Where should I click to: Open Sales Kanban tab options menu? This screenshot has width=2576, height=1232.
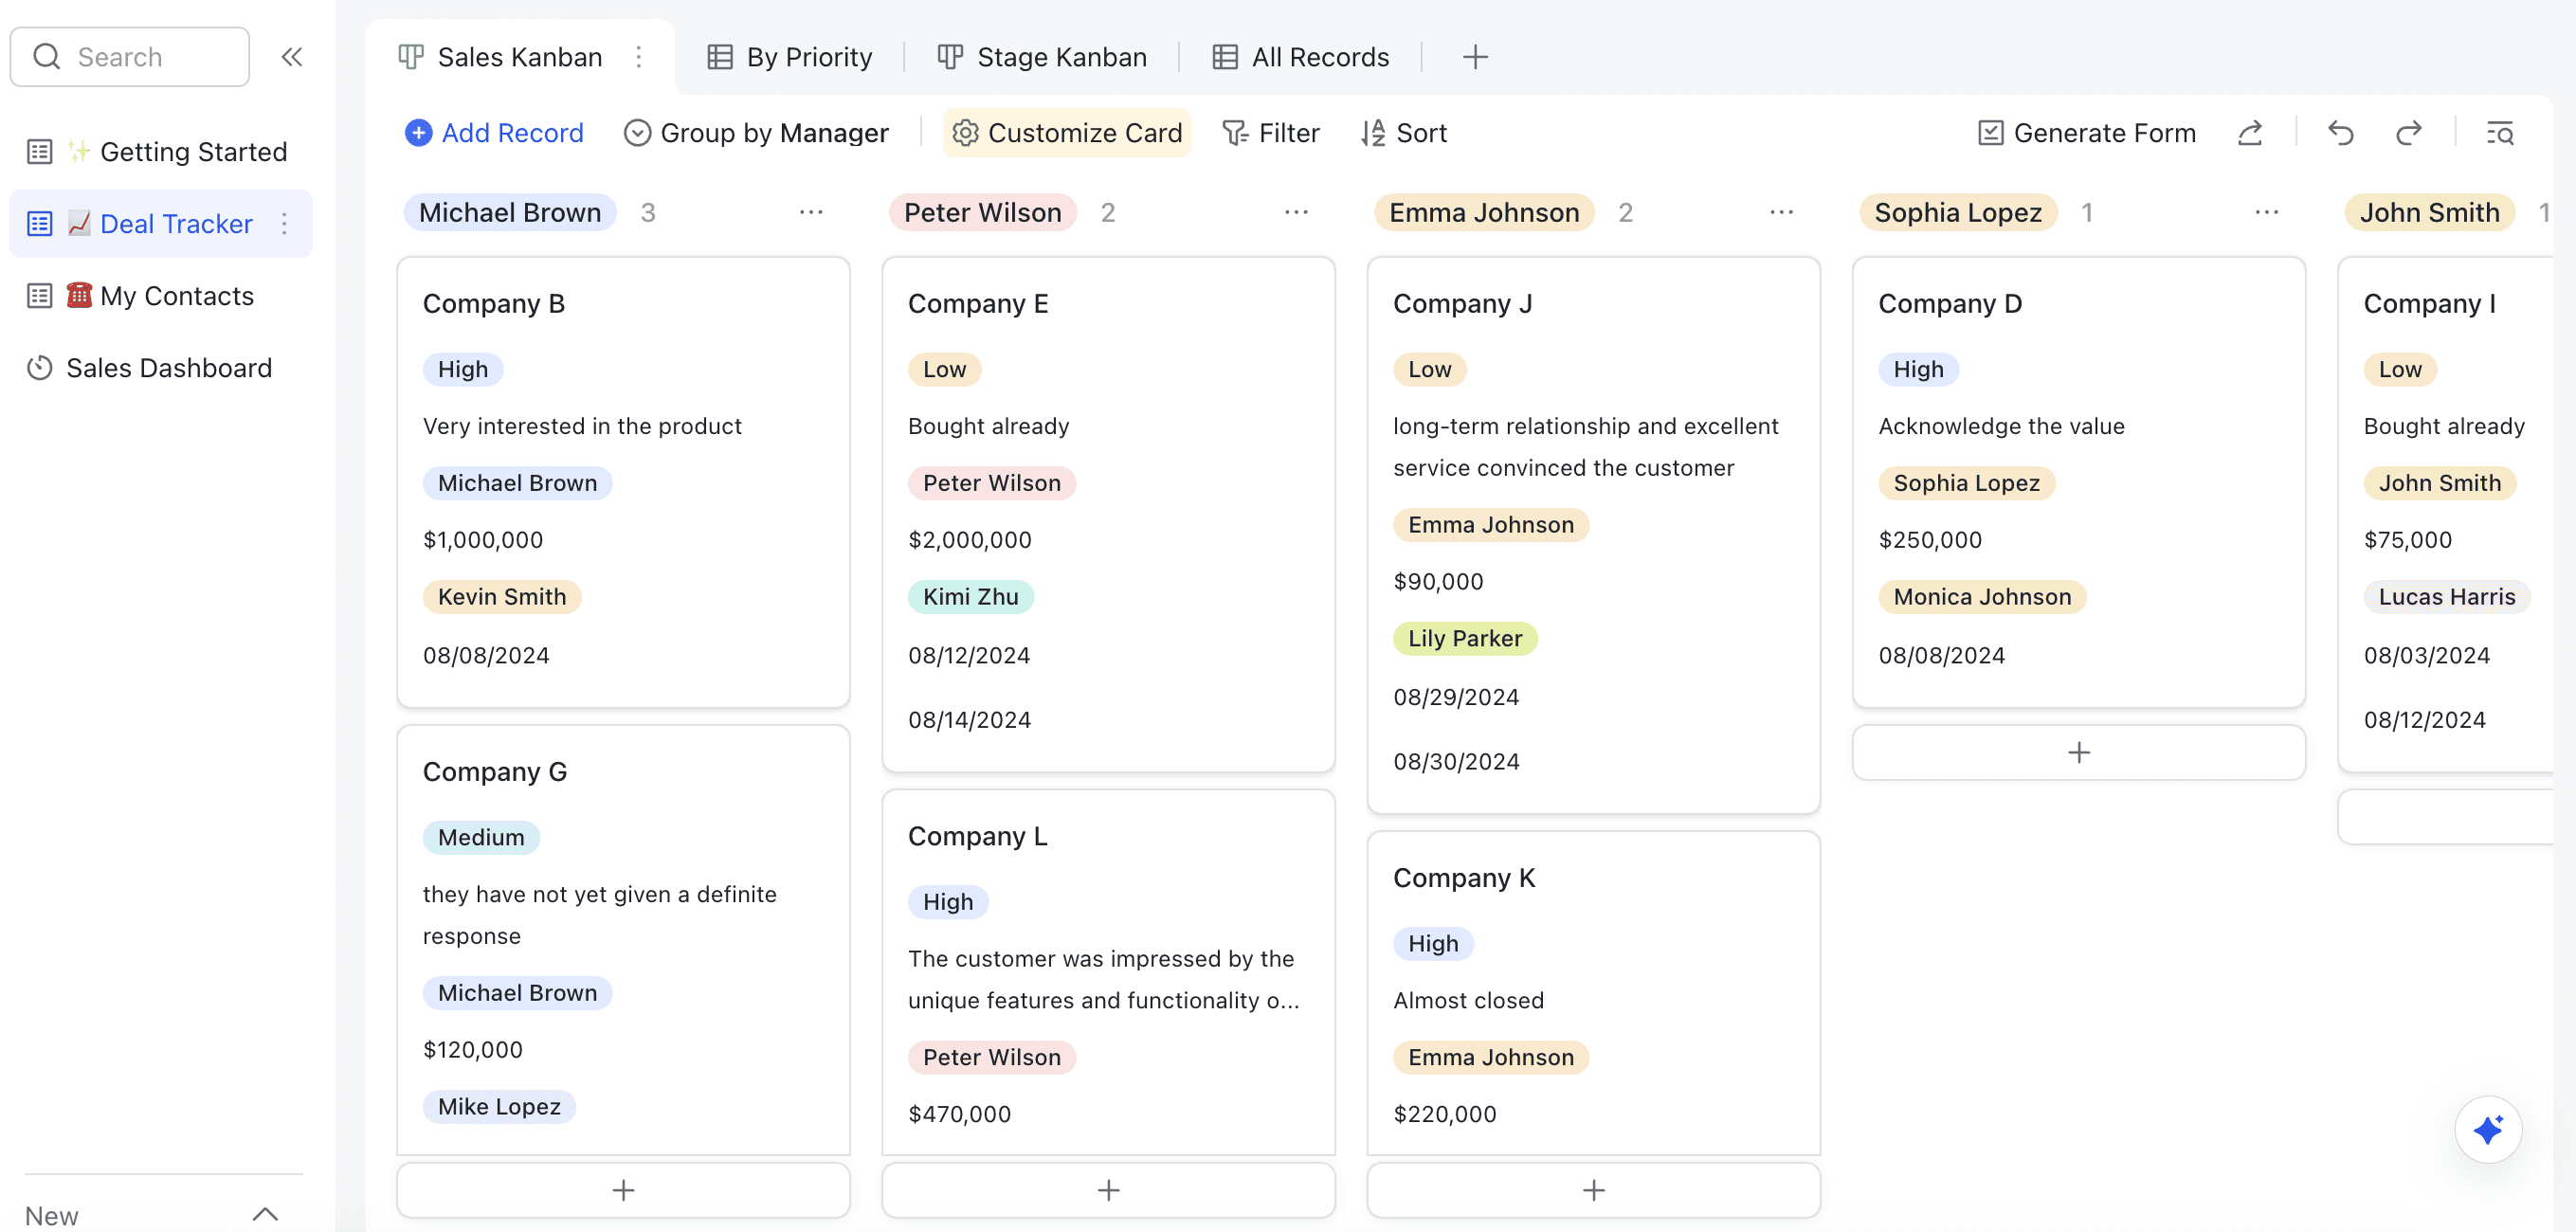[x=639, y=57]
